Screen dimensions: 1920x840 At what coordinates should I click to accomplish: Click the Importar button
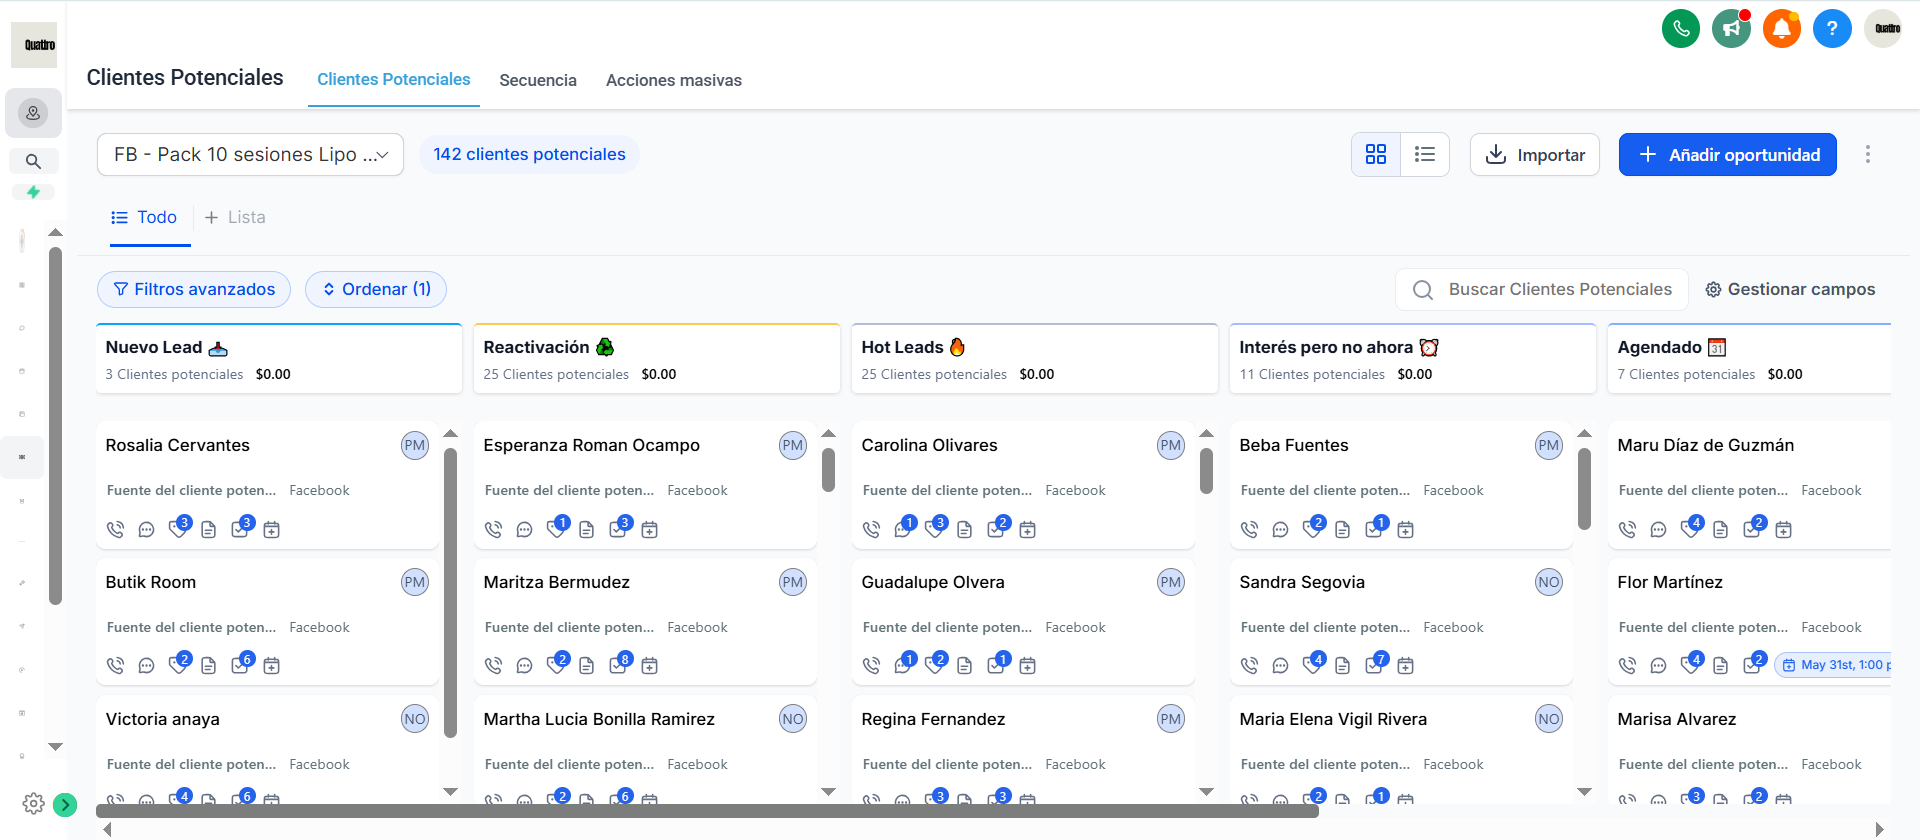[x=1535, y=154]
